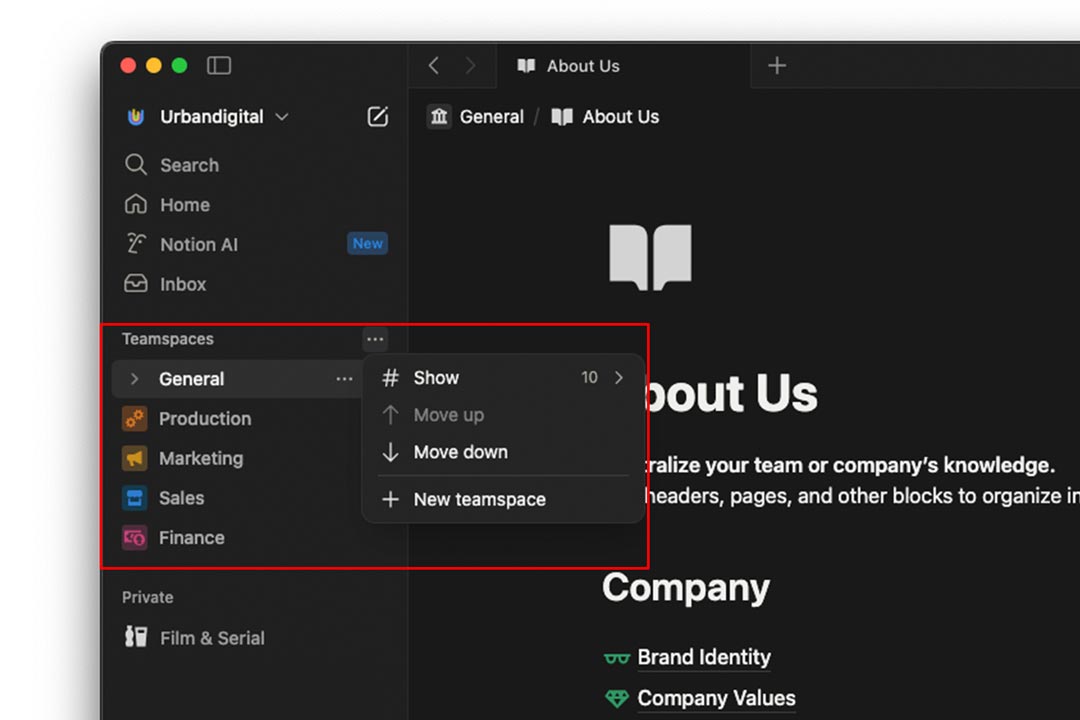Choose Move down in context menu
Viewport: 1080px width, 720px height.
pyautogui.click(x=503, y=452)
